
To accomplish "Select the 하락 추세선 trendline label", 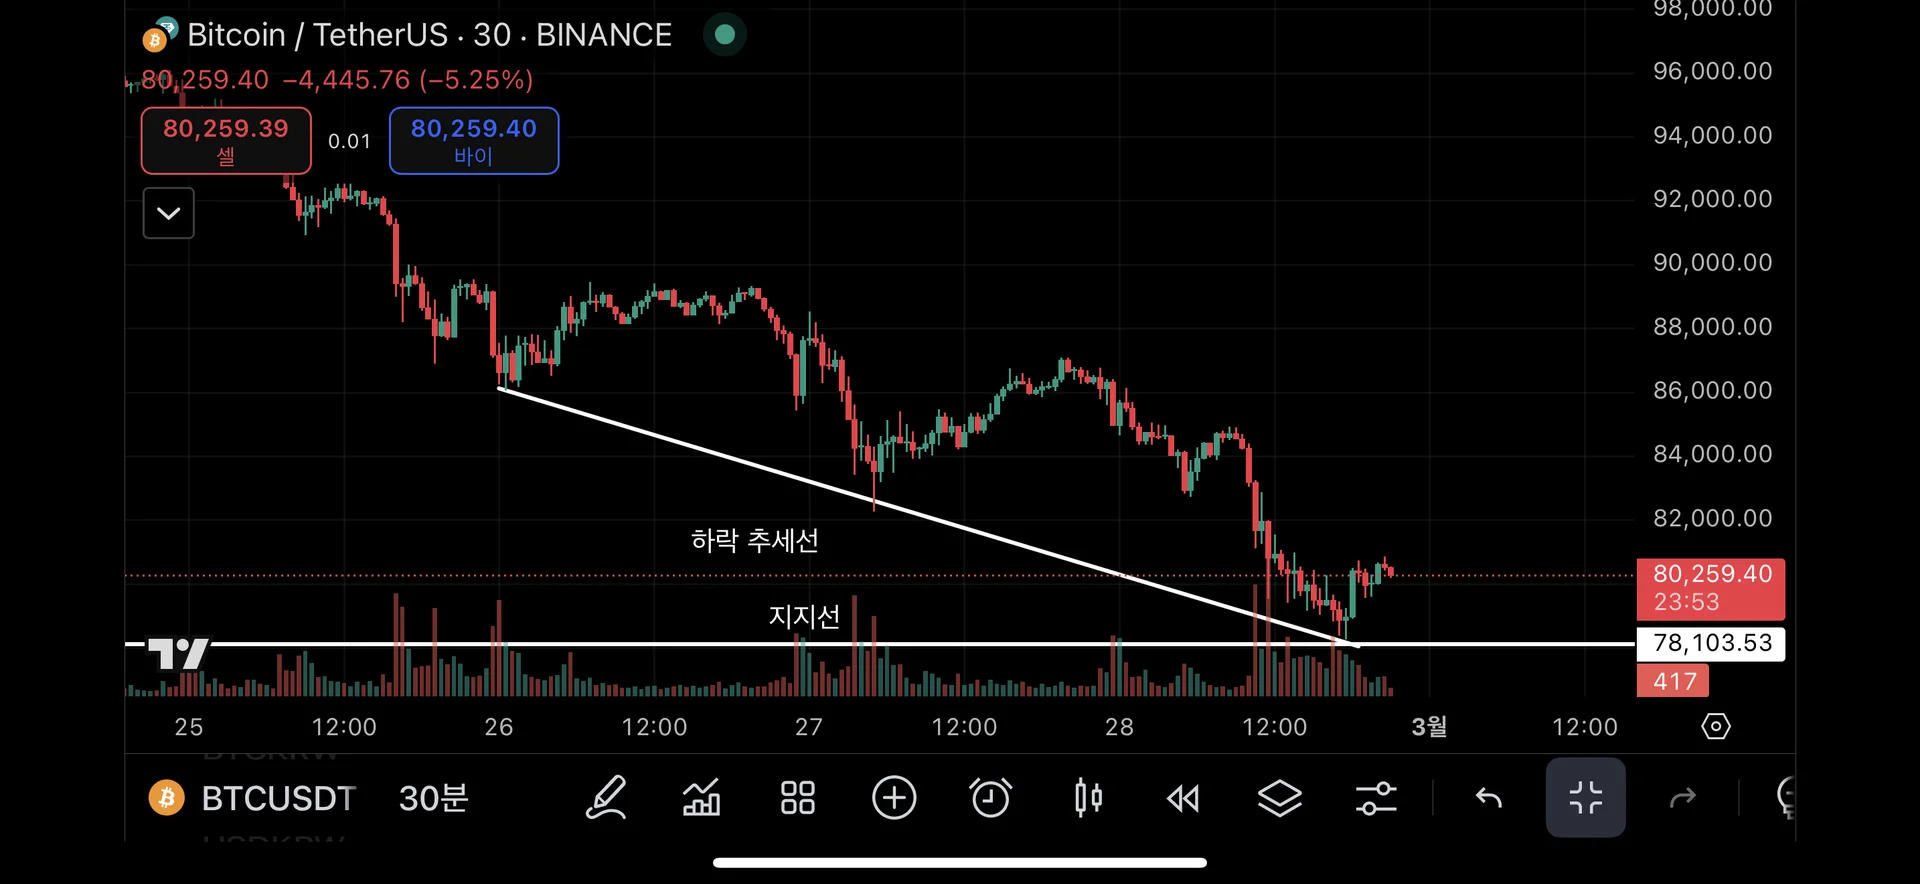I will (755, 541).
